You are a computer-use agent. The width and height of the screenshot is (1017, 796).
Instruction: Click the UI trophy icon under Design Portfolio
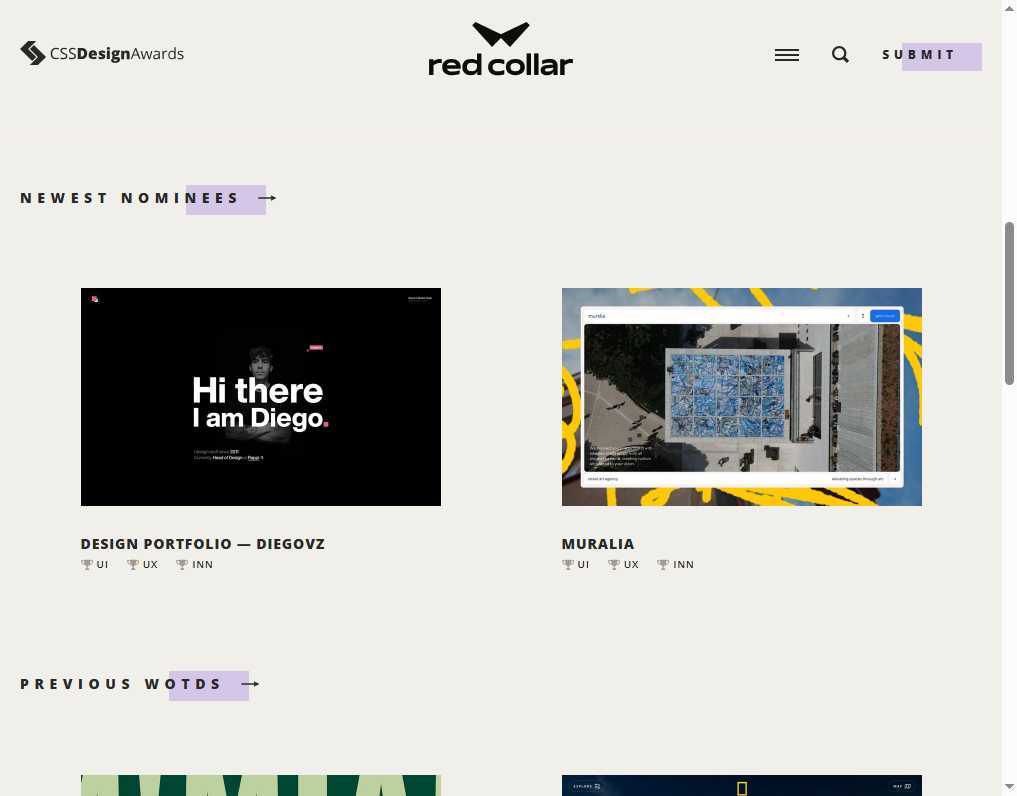point(87,564)
